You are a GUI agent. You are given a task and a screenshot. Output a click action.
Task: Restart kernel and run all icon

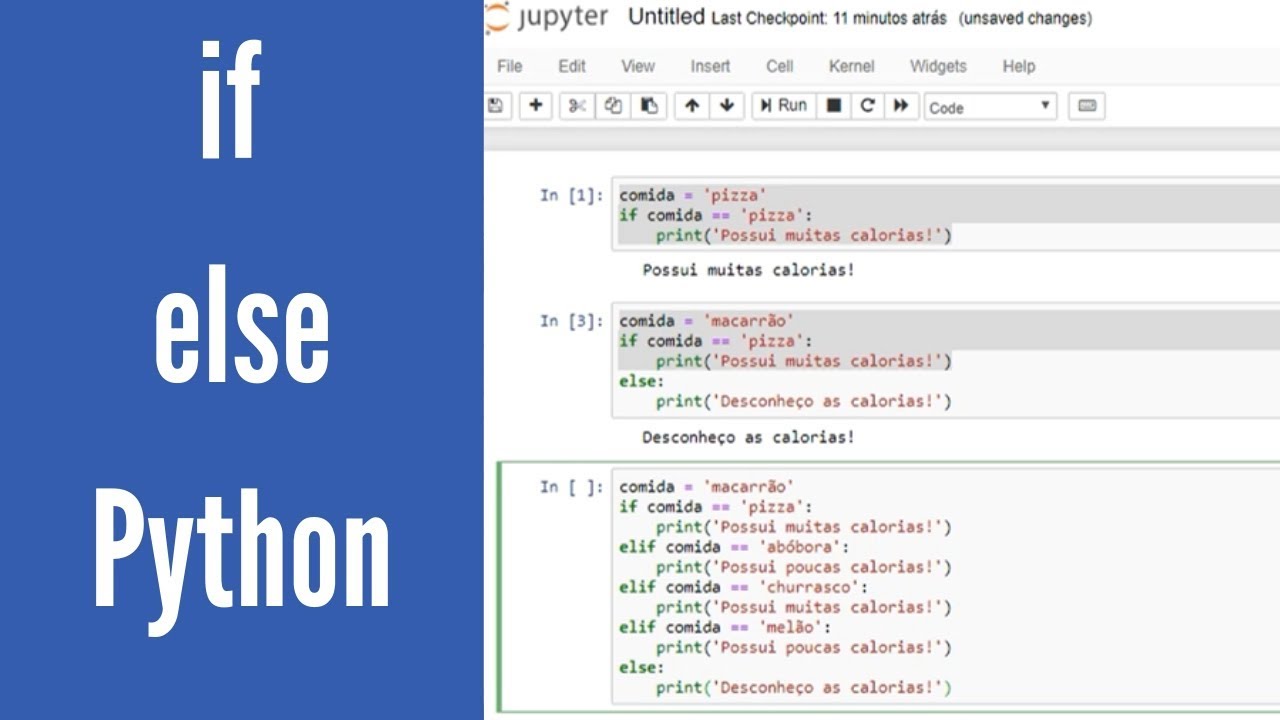(901, 105)
